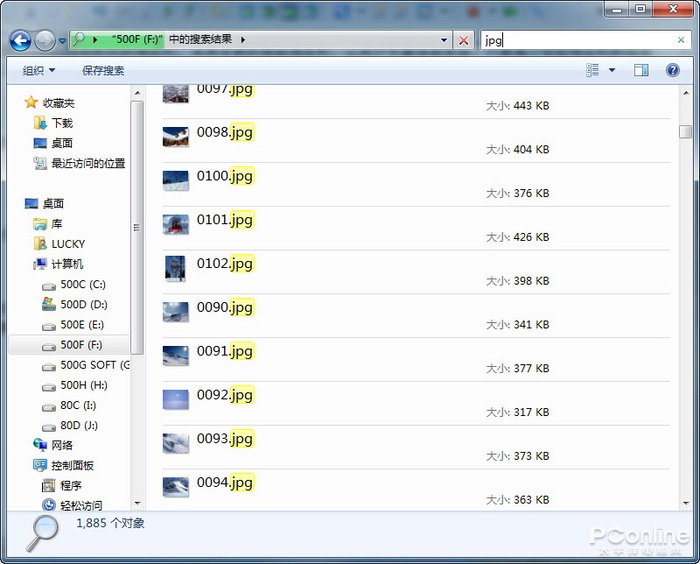The image size is (700, 564).
Task: Click 中的搜索结果 breadcrumb arrow
Action: pyautogui.click(x=243, y=40)
